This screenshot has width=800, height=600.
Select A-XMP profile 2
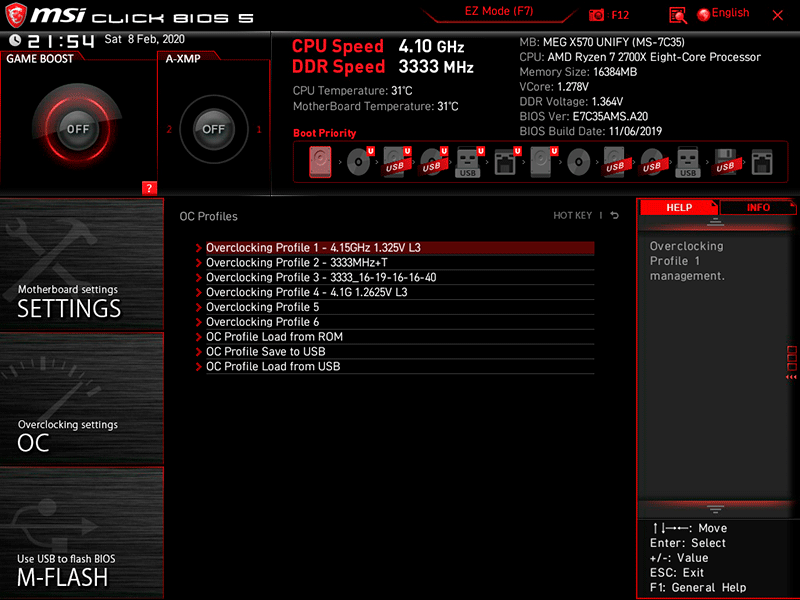(x=169, y=130)
